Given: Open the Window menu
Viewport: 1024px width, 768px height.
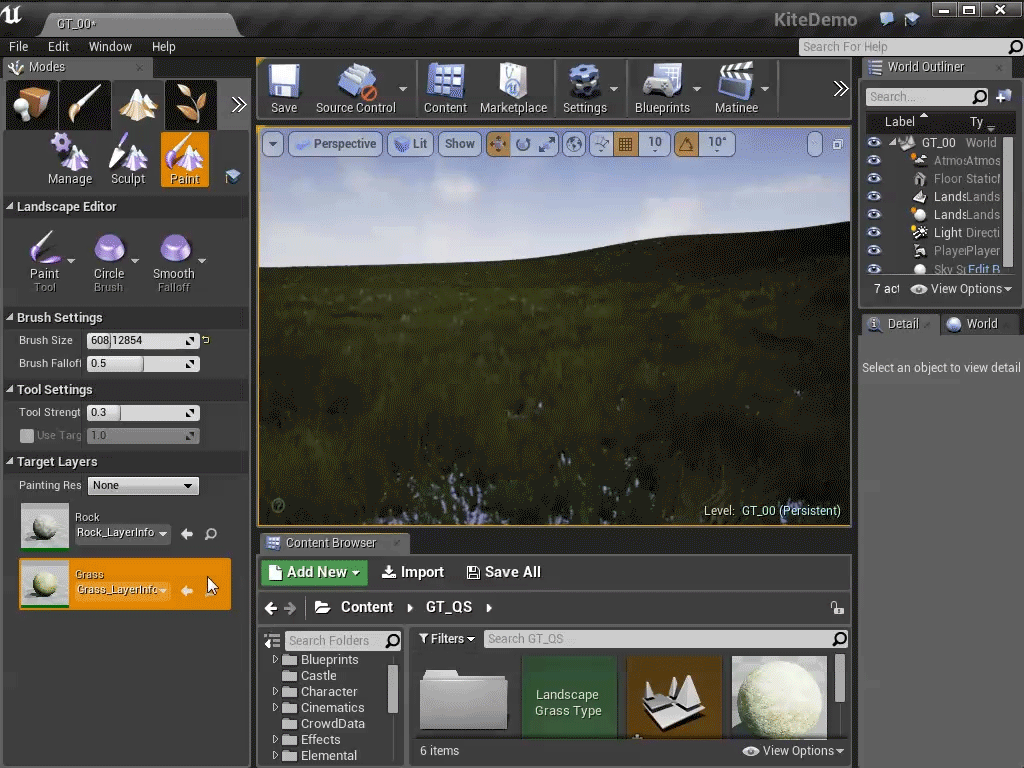Looking at the screenshot, I should [110, 47].
